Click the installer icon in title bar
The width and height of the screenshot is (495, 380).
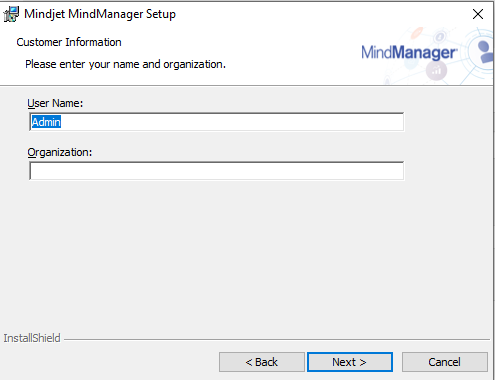click(11, 14)
